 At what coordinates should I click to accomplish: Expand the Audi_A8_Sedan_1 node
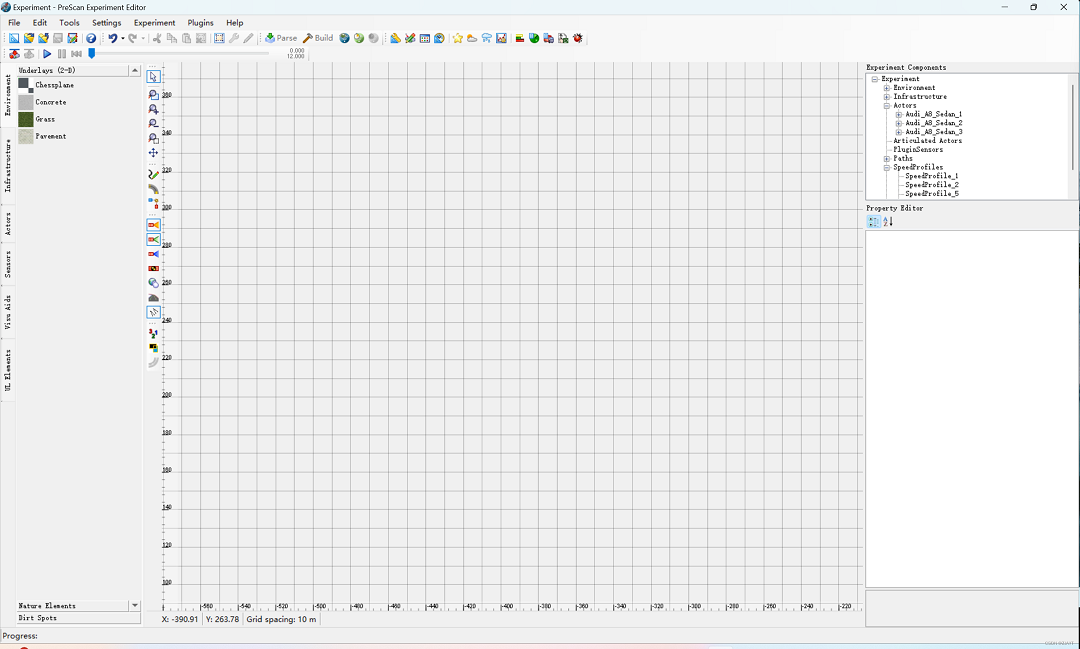[899, 115]
